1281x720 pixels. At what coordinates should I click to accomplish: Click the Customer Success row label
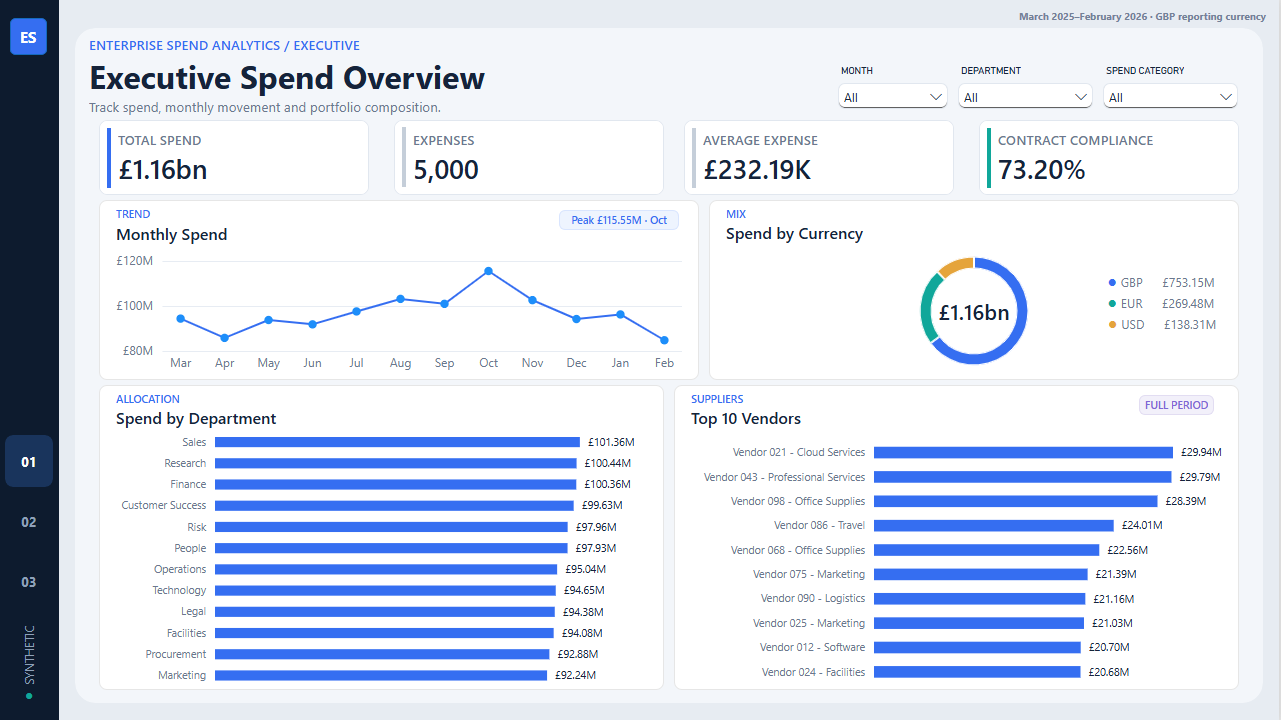tap(164, 505)
